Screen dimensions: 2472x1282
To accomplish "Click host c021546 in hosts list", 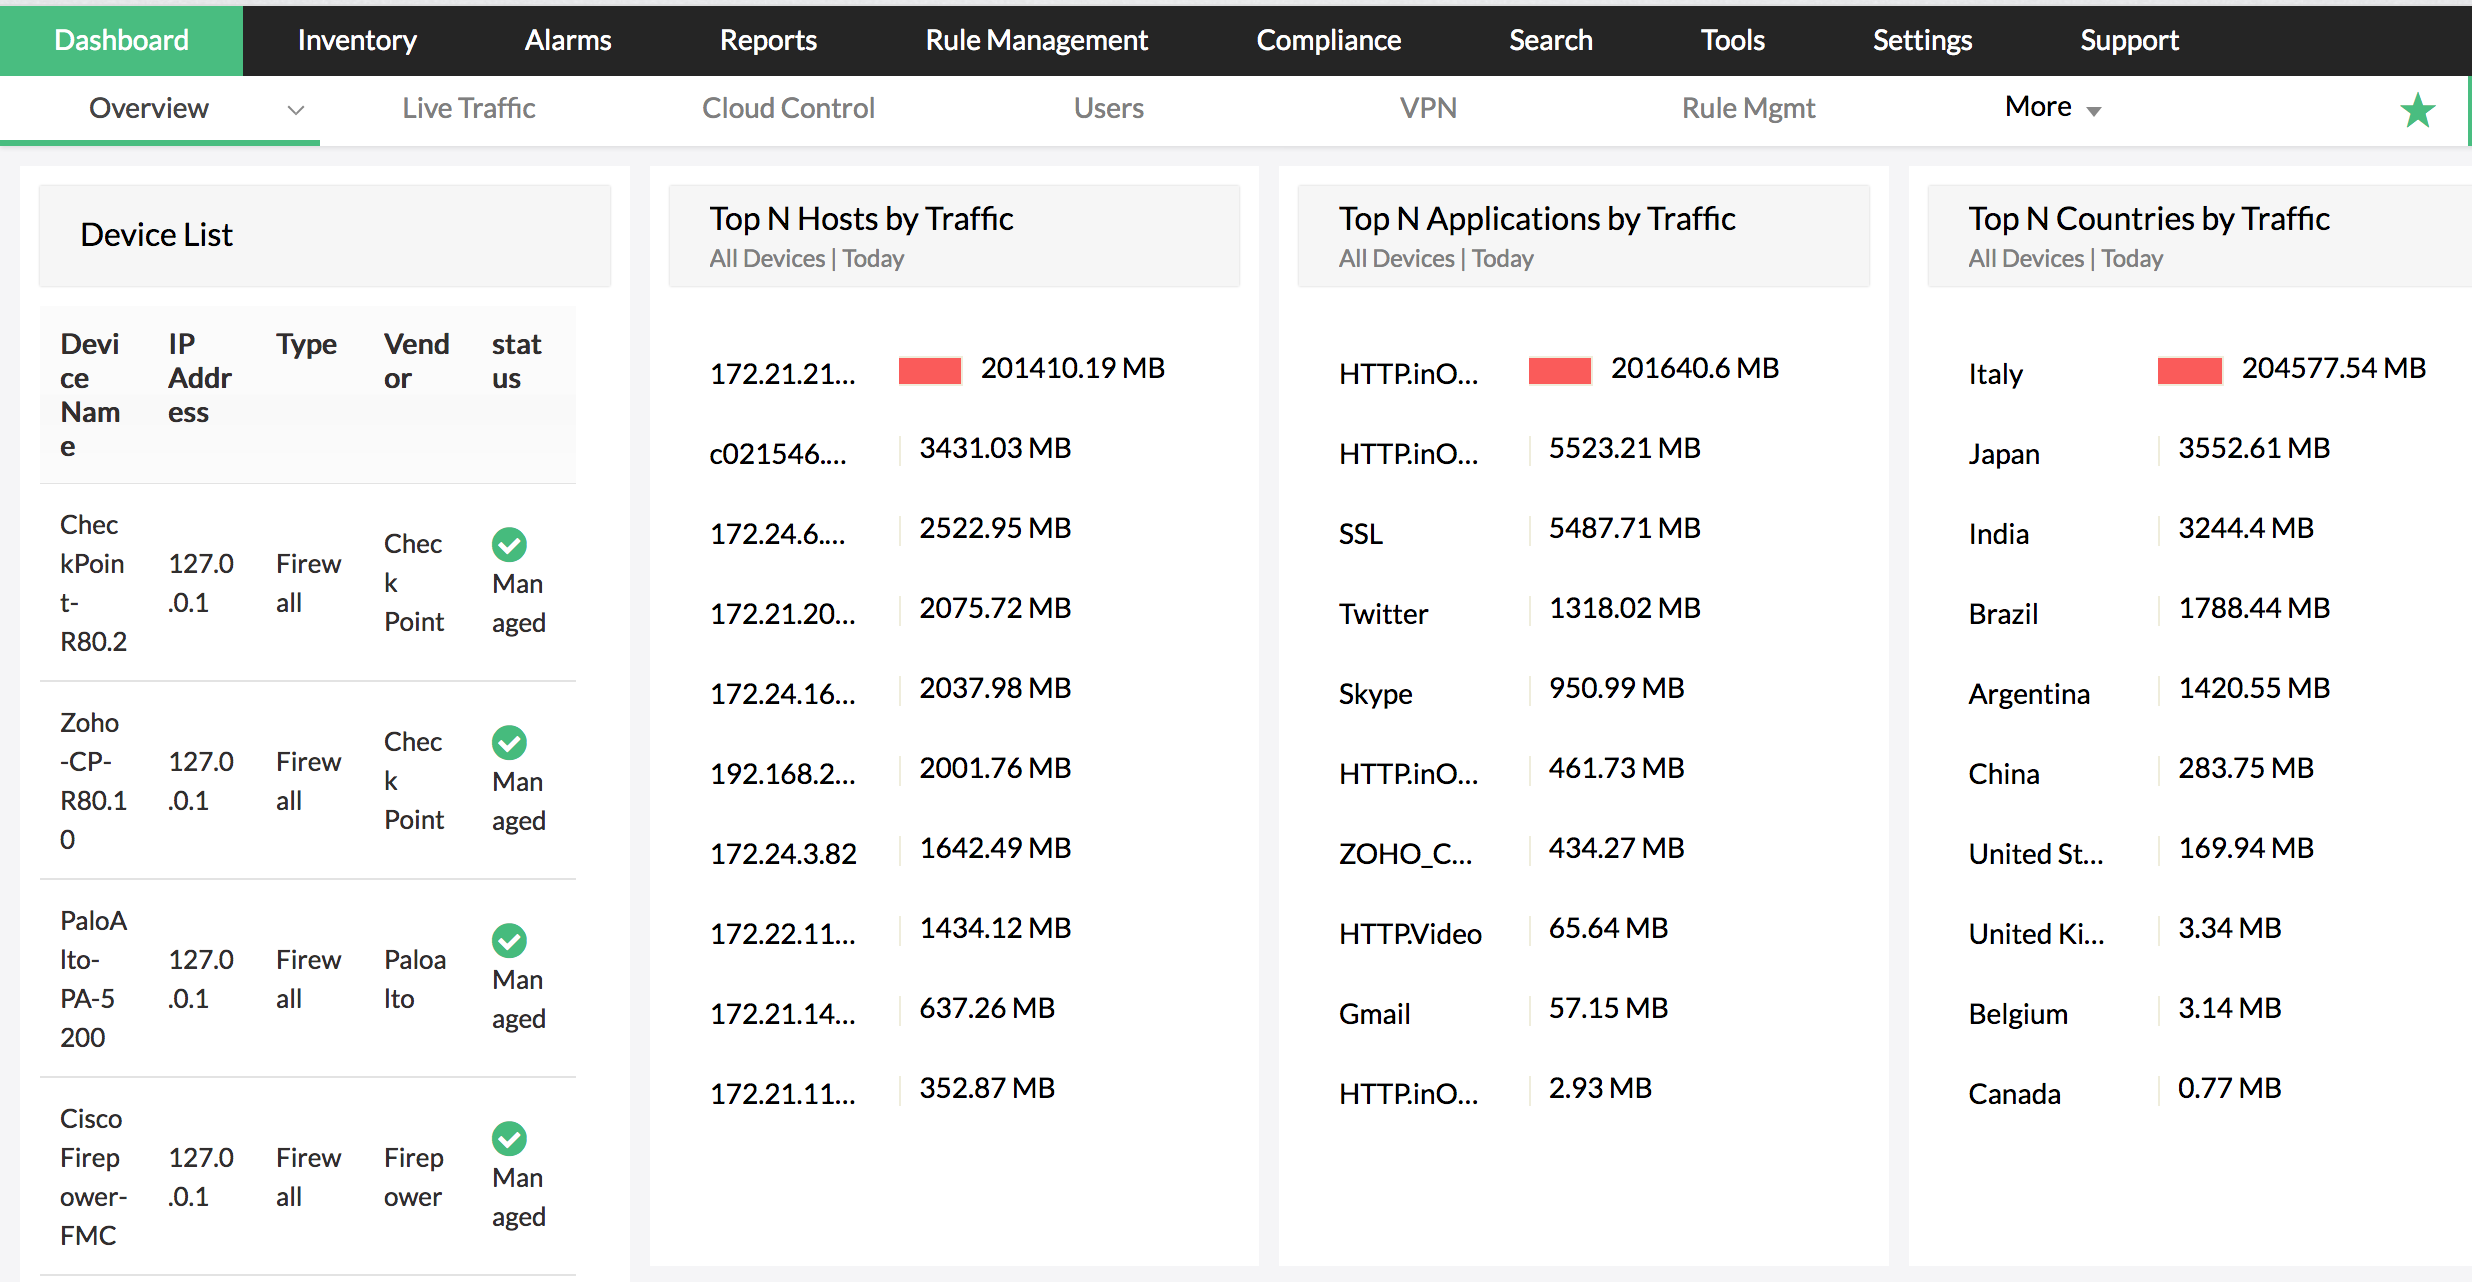I will point(777,454).
